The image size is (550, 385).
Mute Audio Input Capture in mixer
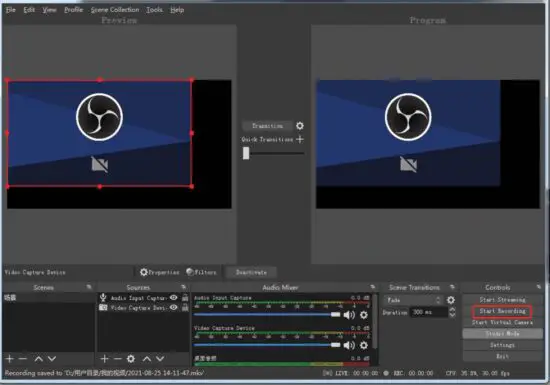(x=349, y=315)
